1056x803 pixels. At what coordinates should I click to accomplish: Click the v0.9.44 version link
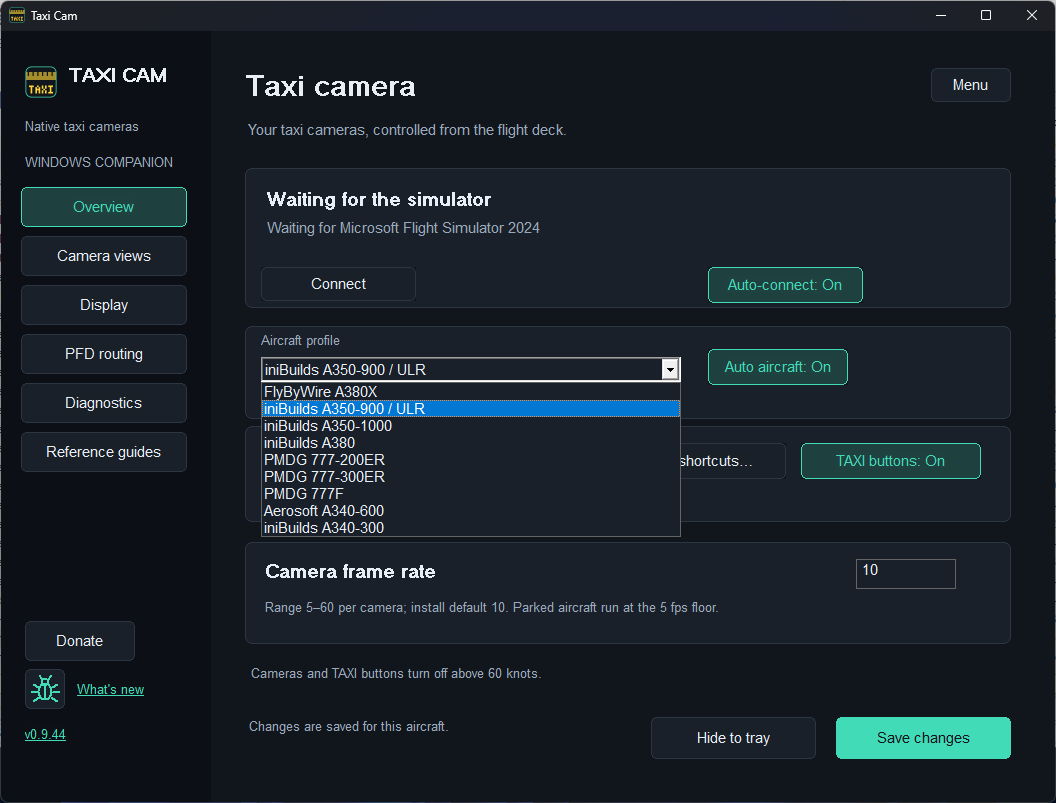click(x=45, y=734)
